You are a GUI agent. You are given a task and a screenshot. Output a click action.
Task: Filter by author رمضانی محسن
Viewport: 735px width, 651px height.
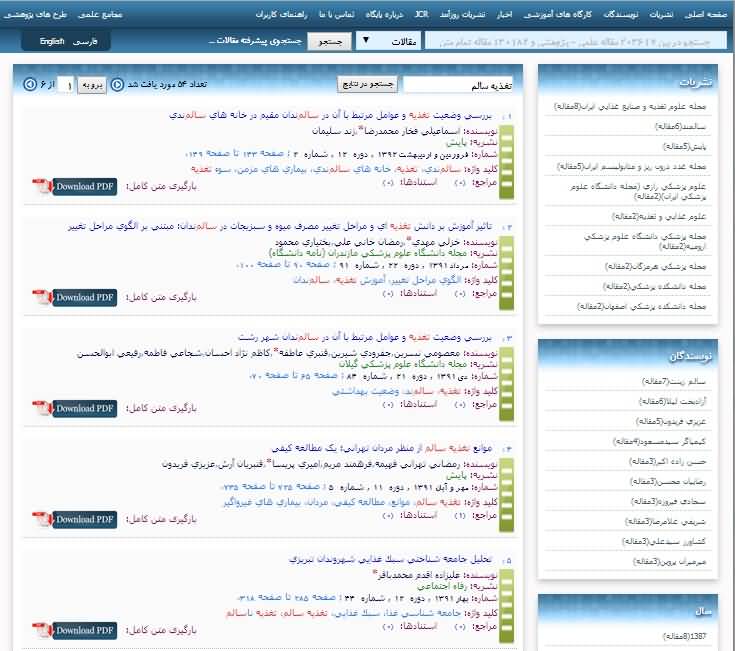click(x=668, y=481)
